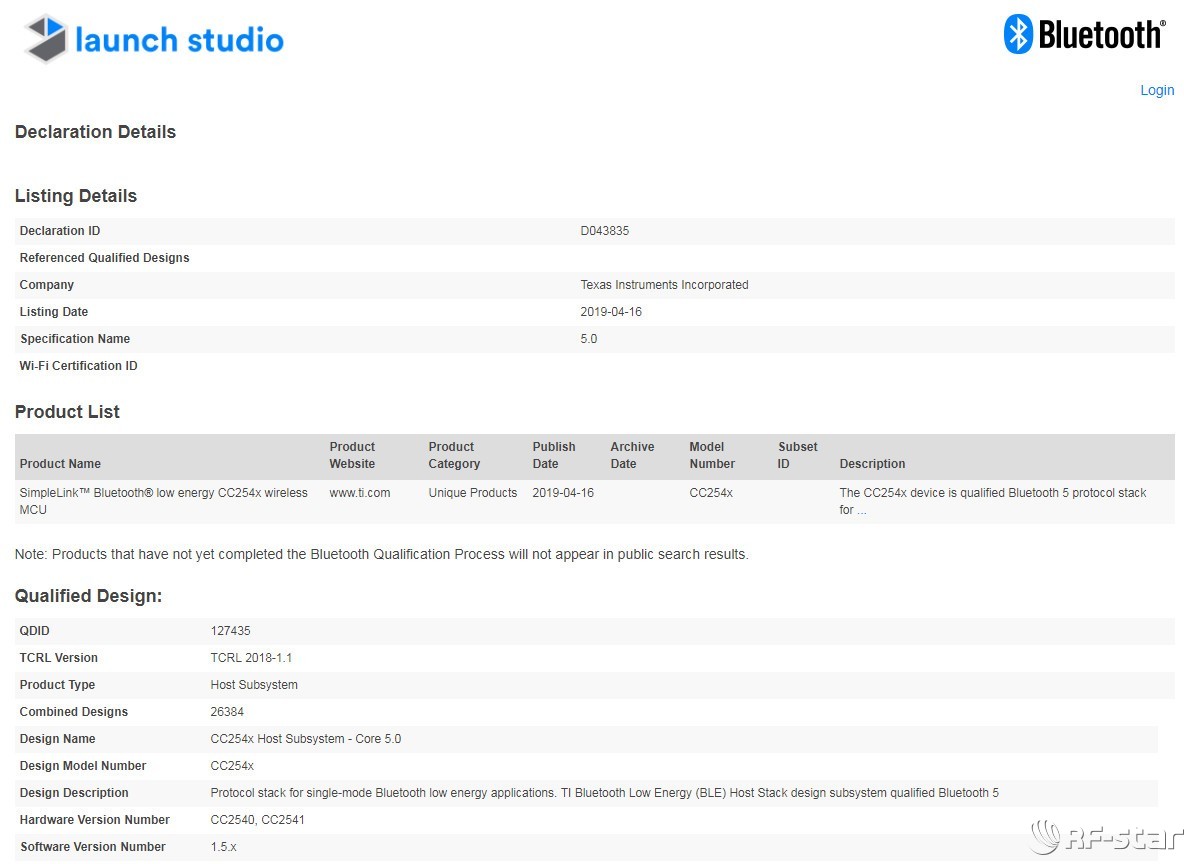This screenshot has height=864, width=1184.
Task: Click the Product Category column header
Action: coord(454,455)
